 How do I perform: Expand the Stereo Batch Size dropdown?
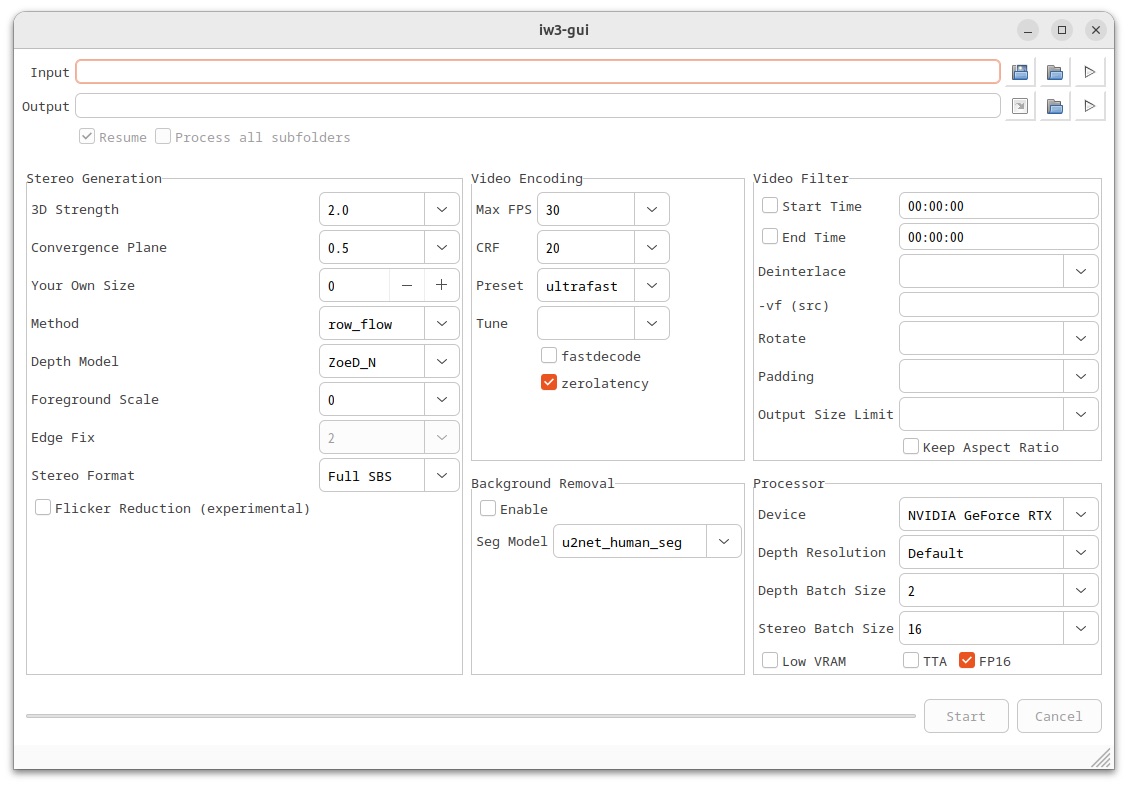1081,629
